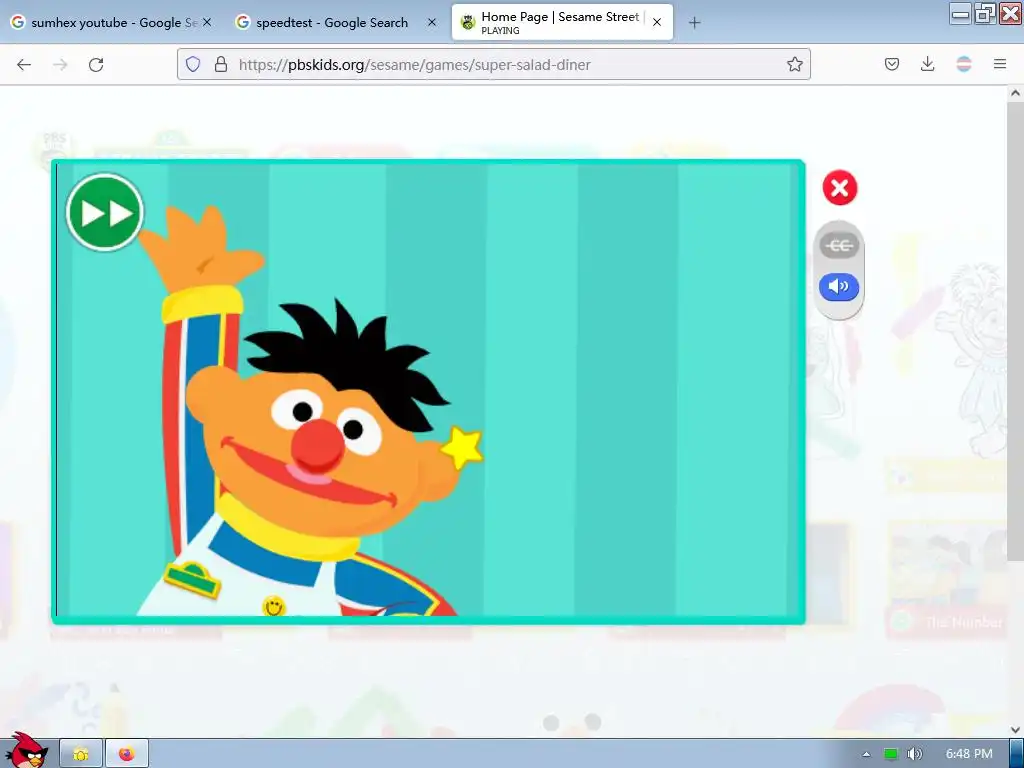This screenshot has width=1024, height=768.
Task: Click Ernie's yellow star in the game
Action: (462, 448)
